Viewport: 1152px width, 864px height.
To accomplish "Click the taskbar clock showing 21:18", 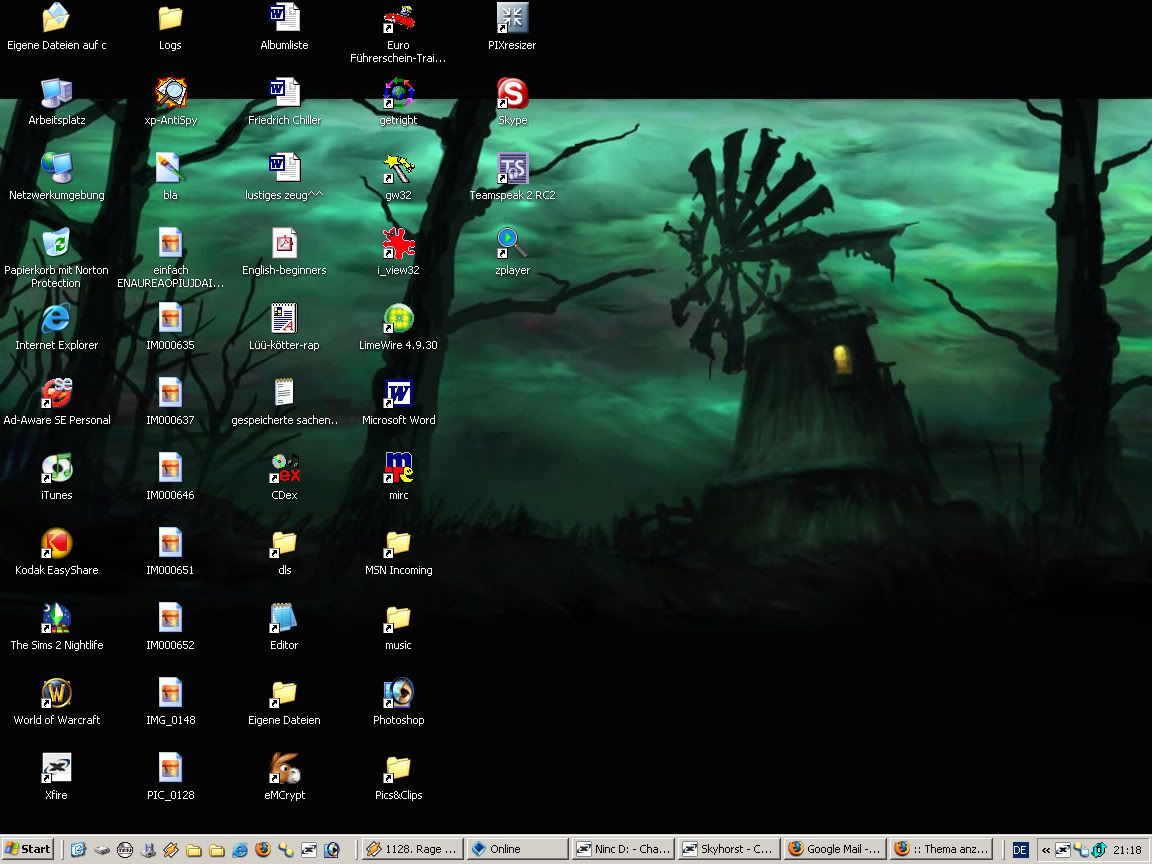I will coord(1127,850).
